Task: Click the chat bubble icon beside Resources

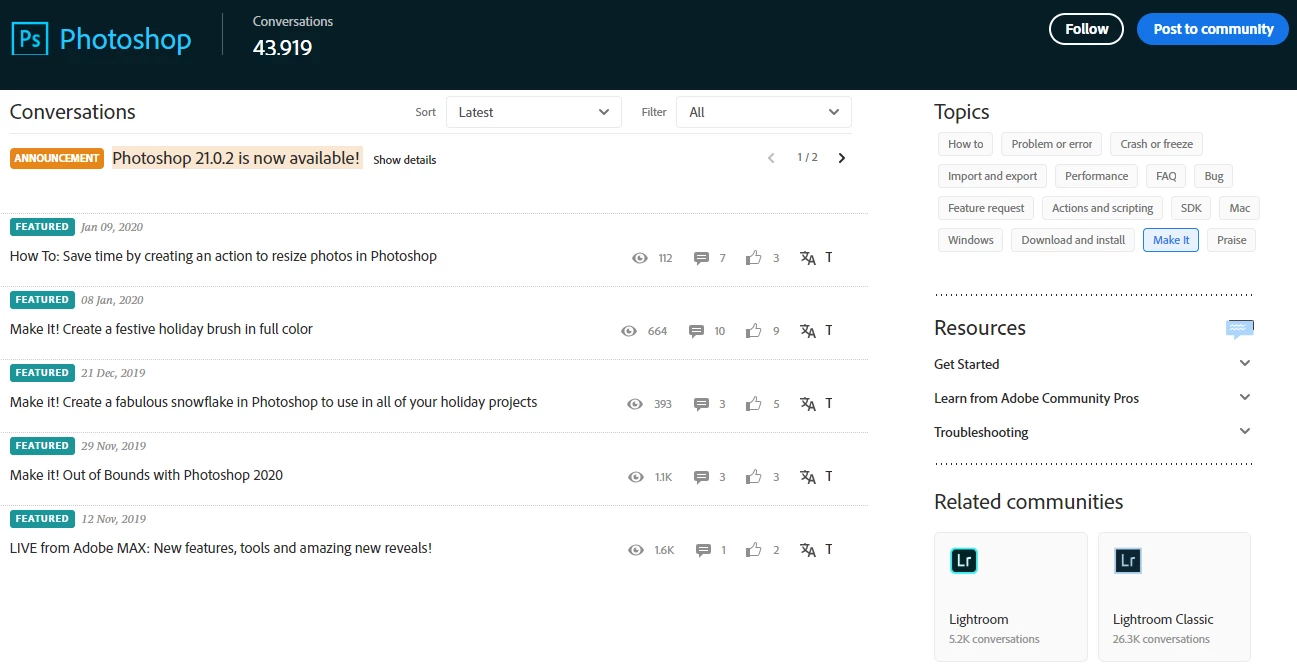Action: click(x=1240, y=328)
